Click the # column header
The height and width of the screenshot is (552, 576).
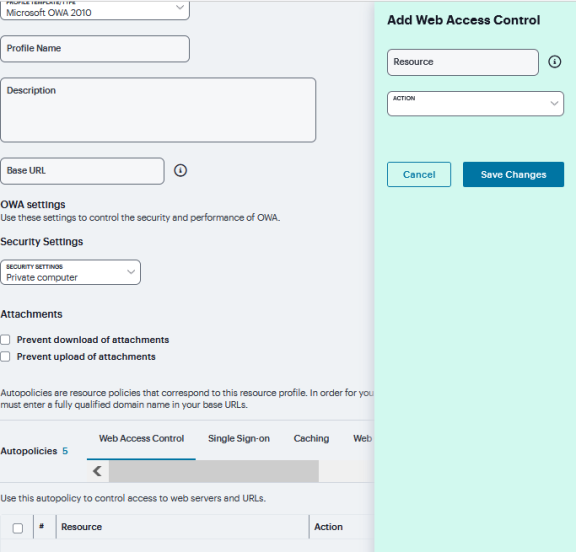(42, 526)
